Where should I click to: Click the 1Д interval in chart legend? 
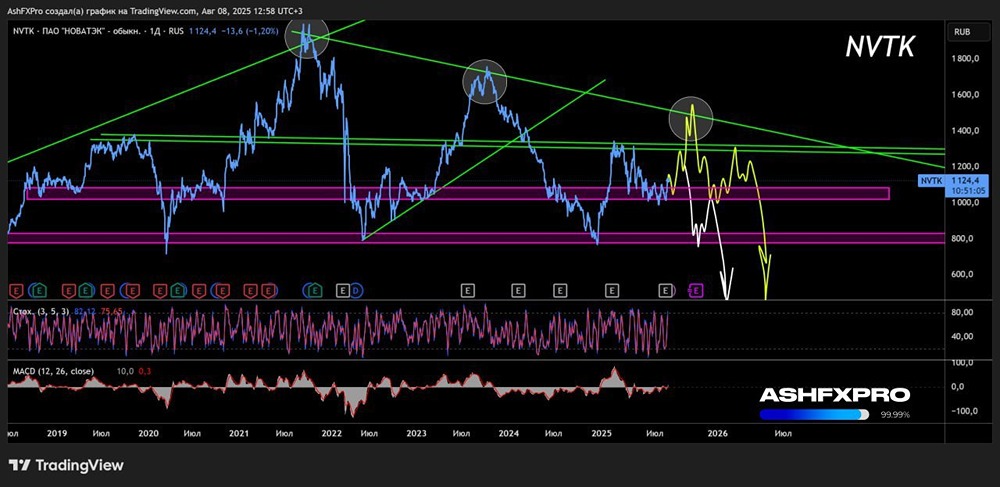pos(156,31)
